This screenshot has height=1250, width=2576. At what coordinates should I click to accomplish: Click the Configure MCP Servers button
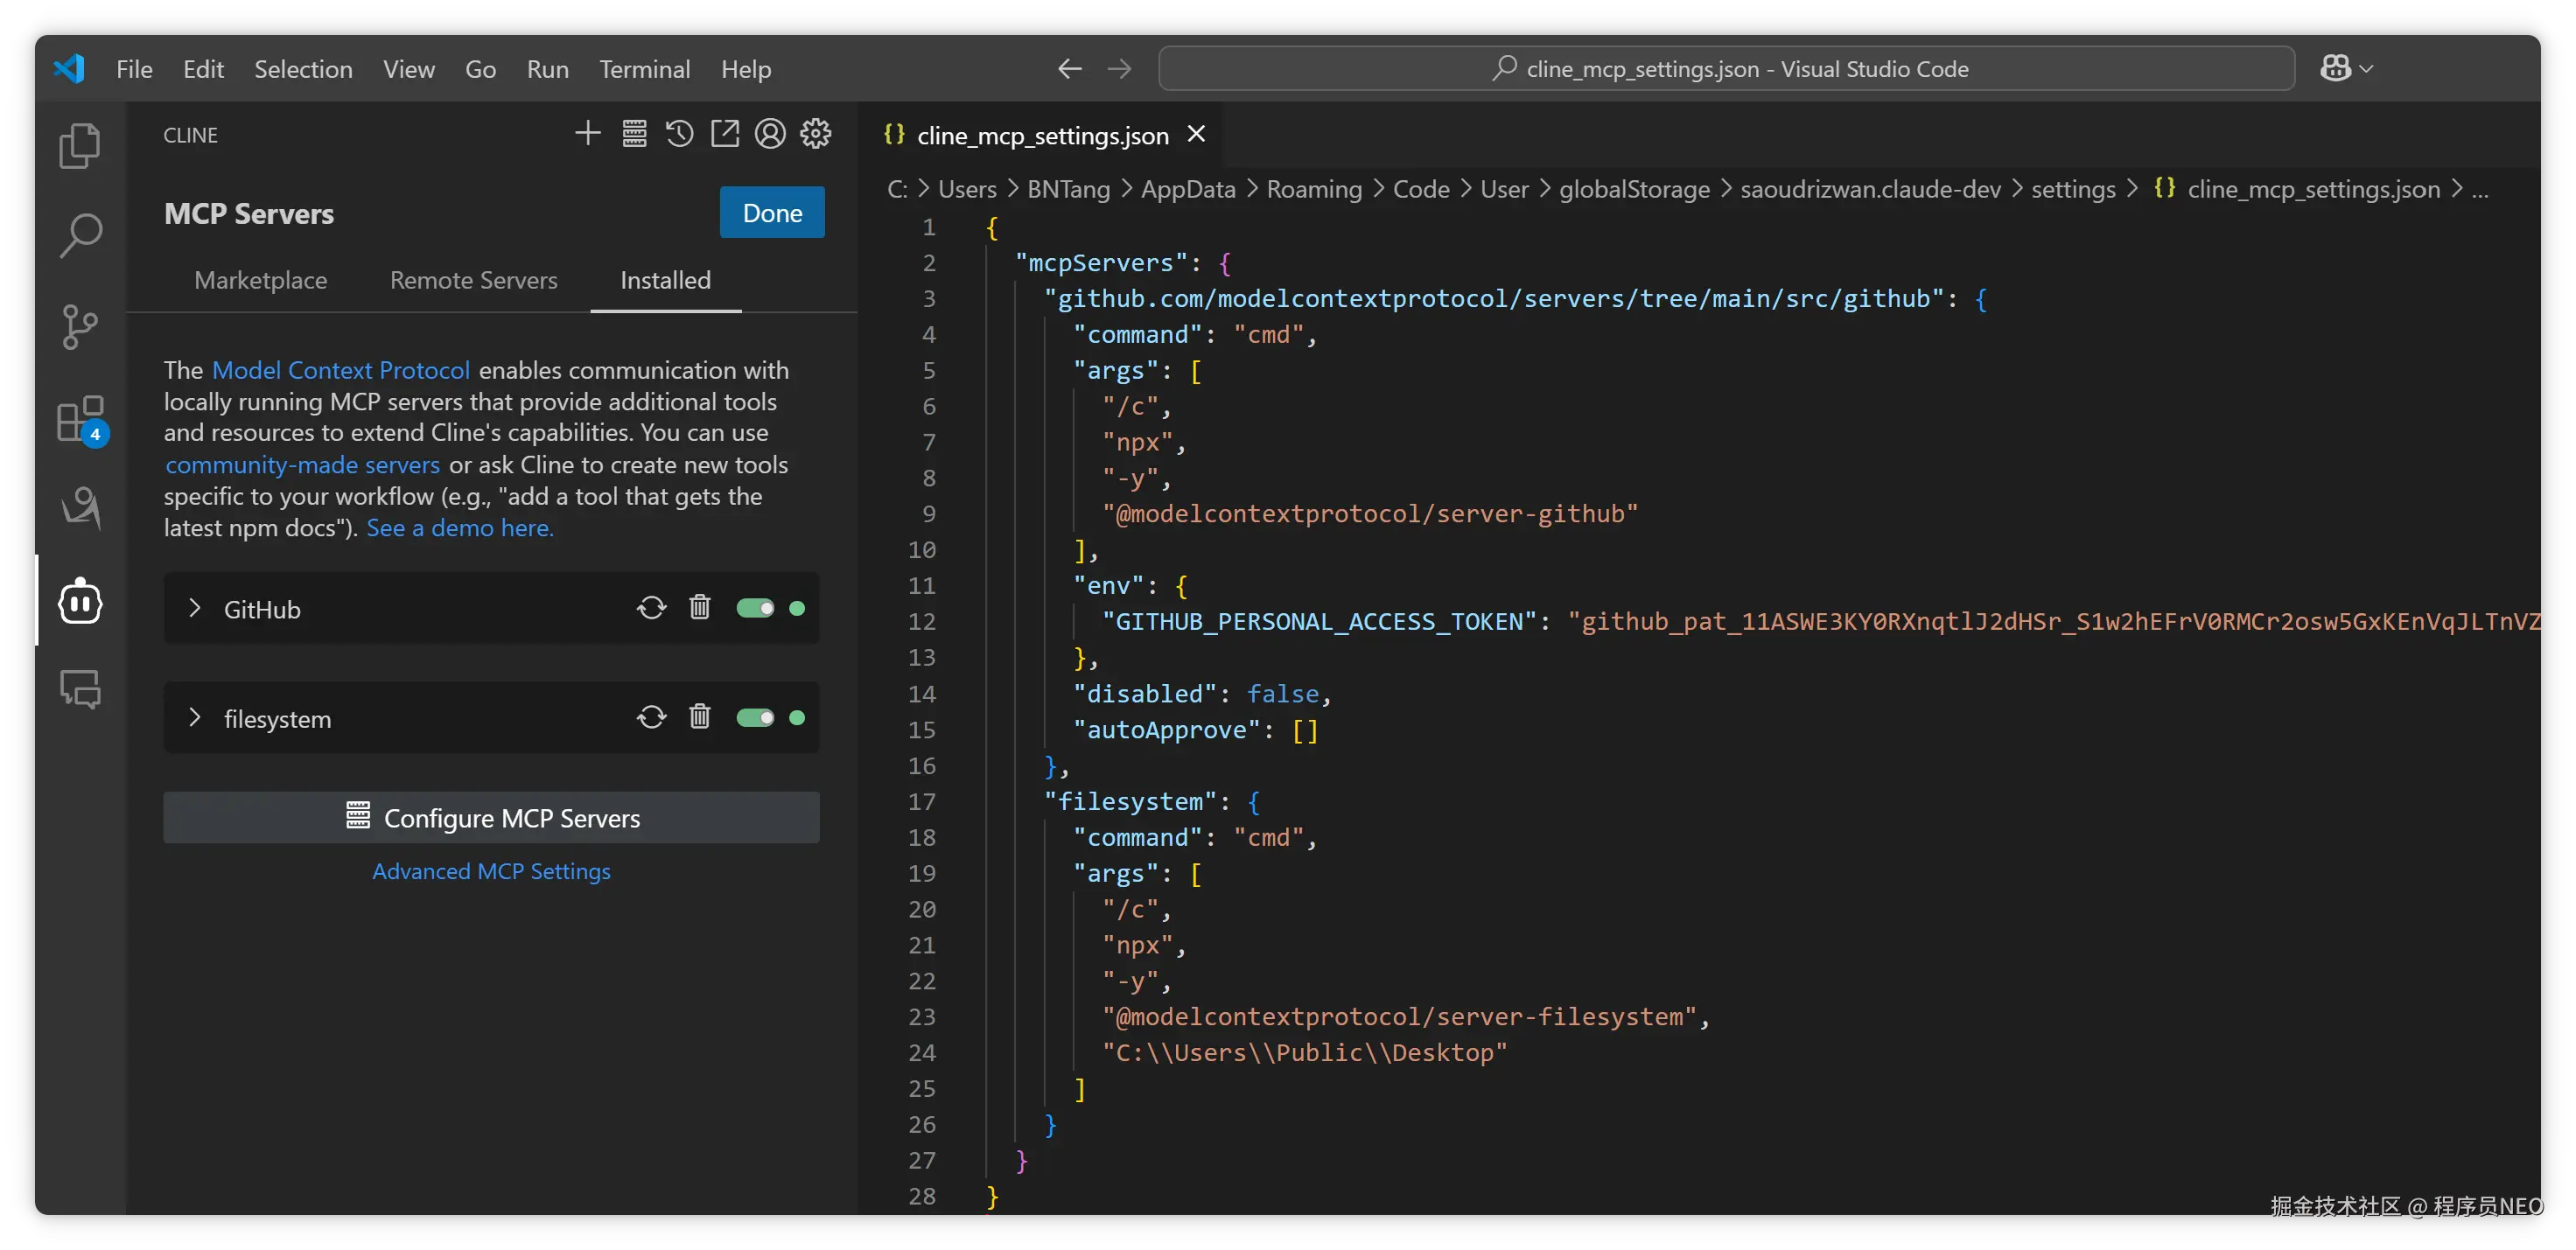(491, 817)
